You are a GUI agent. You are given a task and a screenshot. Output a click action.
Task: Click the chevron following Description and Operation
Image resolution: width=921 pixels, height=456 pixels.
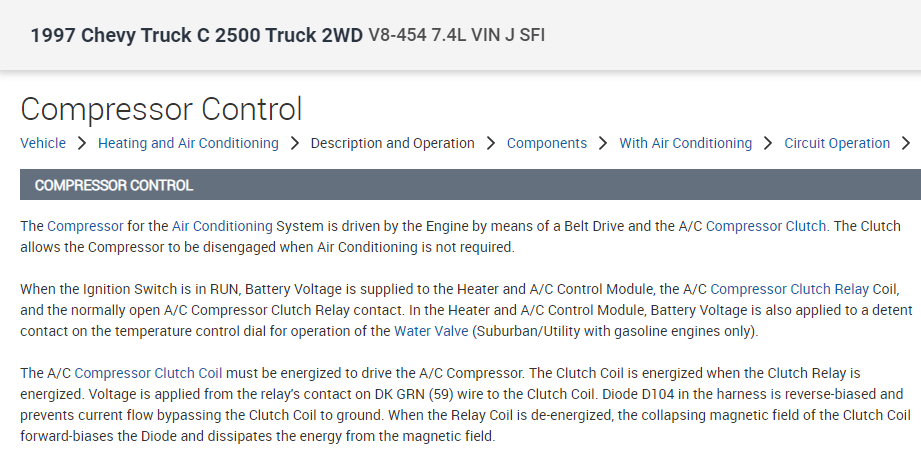coord(491,143)
